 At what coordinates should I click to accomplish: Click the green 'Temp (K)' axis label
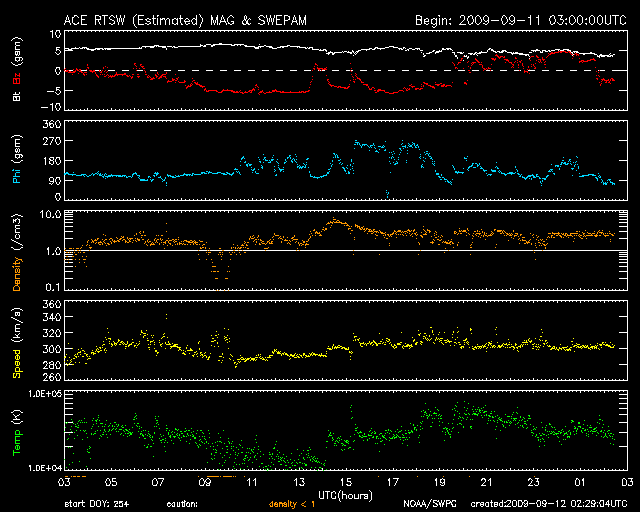17,432
